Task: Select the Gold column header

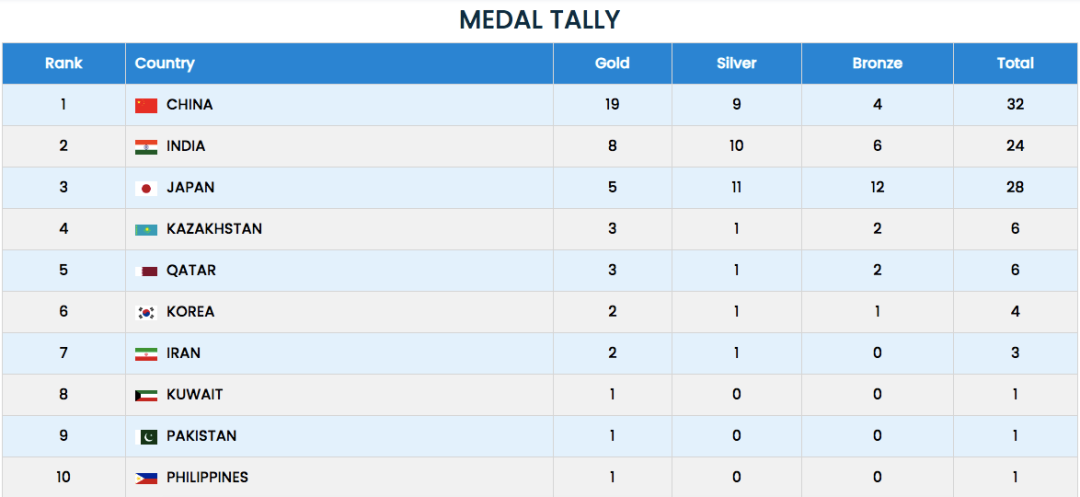Action: click(612, 63)
